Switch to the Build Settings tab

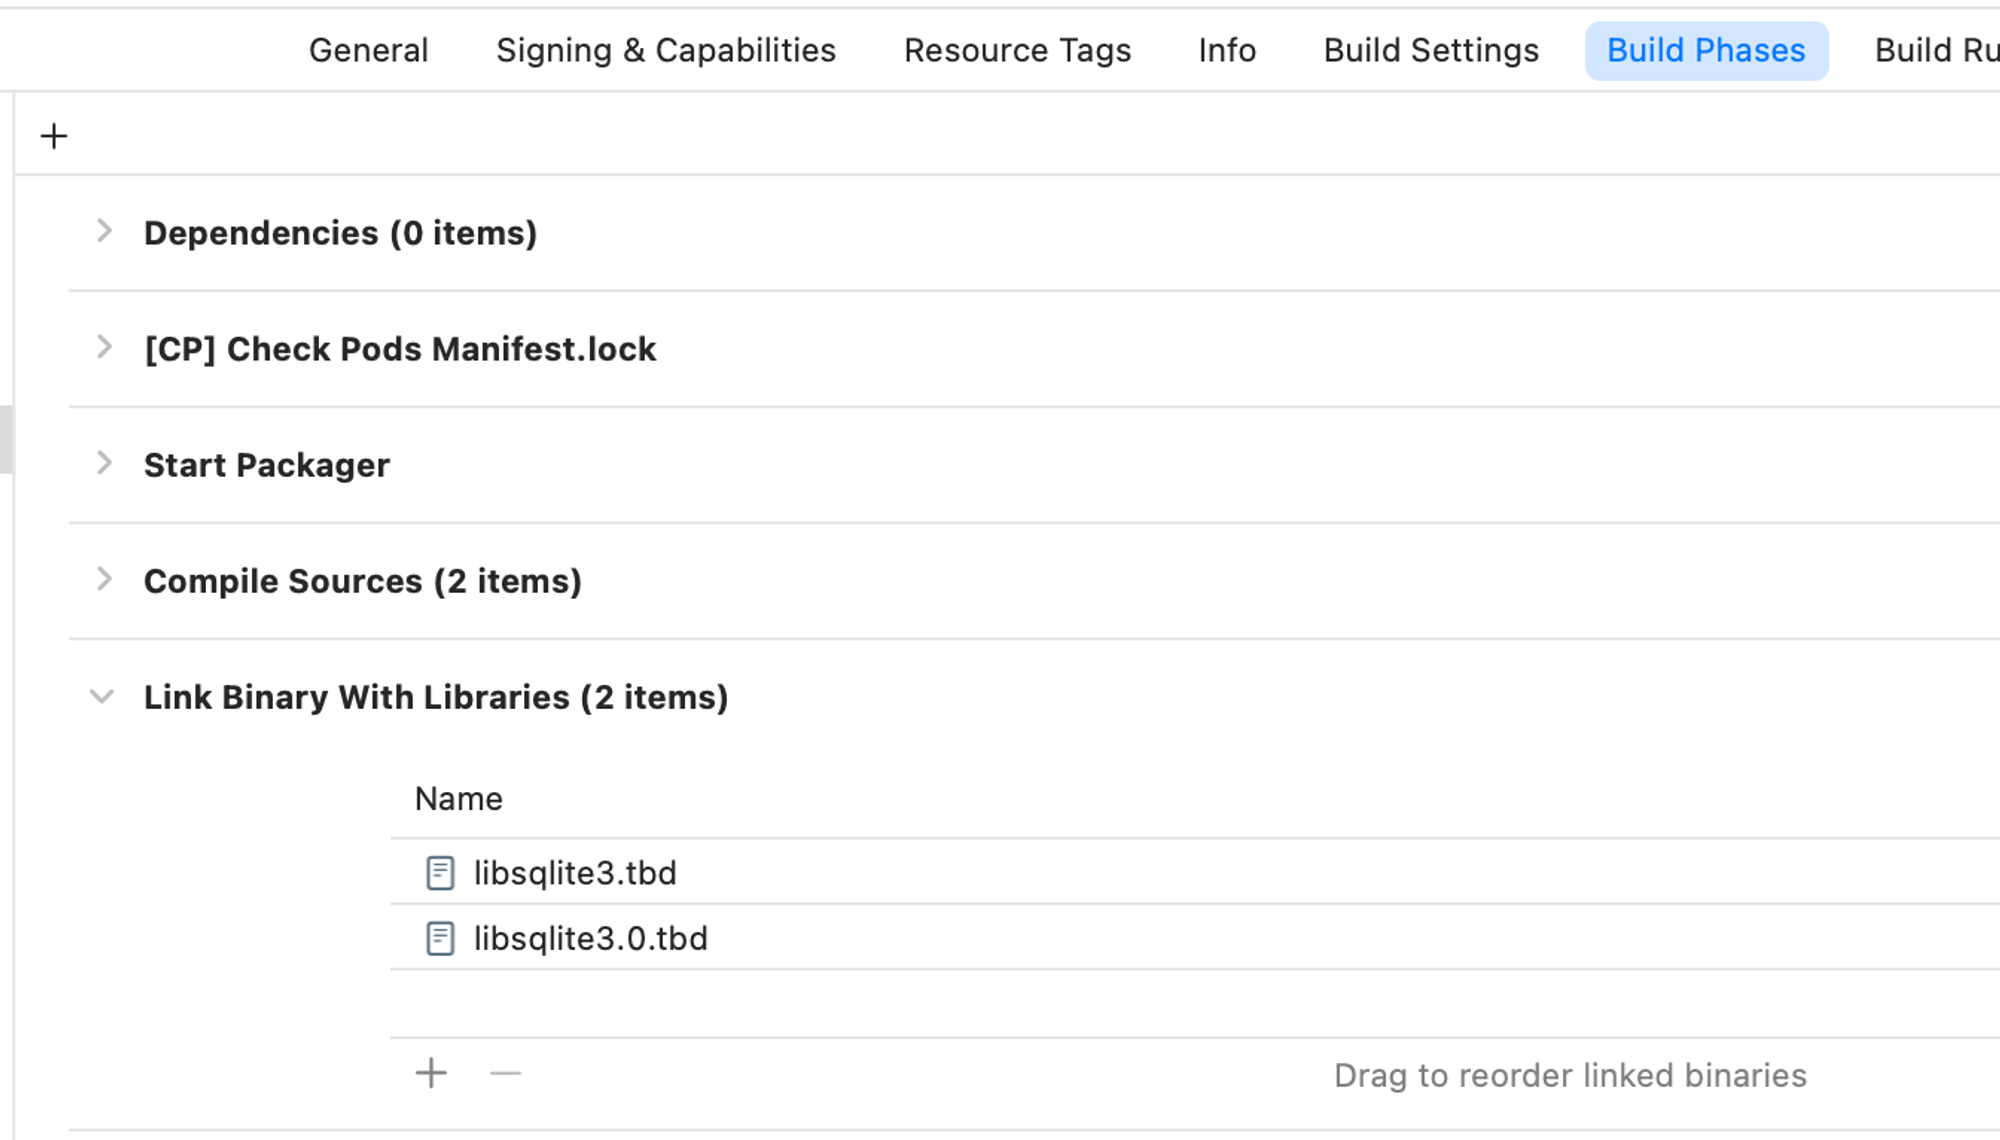(1431, 50)
